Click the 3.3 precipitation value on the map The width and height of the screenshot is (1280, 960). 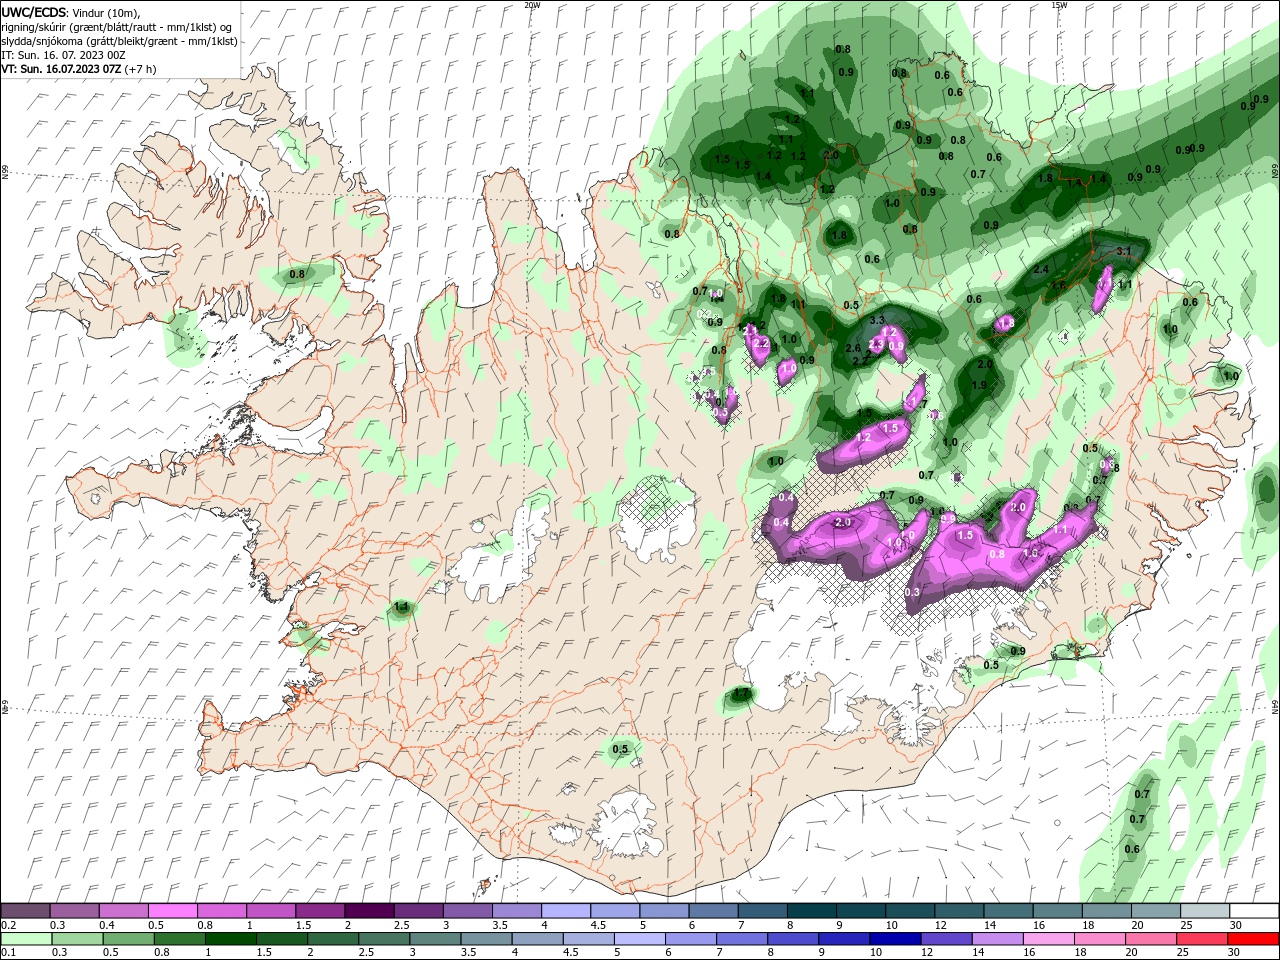[x=877, y=321]
